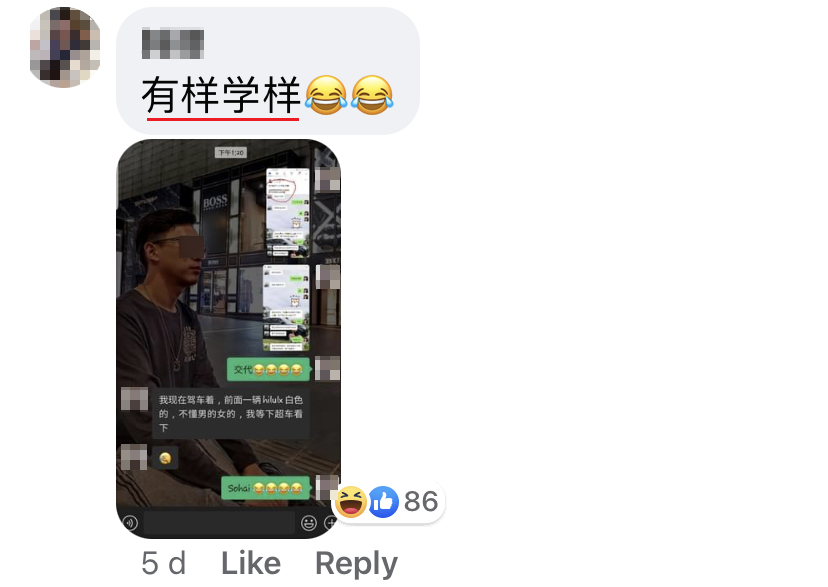Screen dimensions: 828x587
Task: Tap the hilux message dark bubble
Action: [x=231, y=414]
